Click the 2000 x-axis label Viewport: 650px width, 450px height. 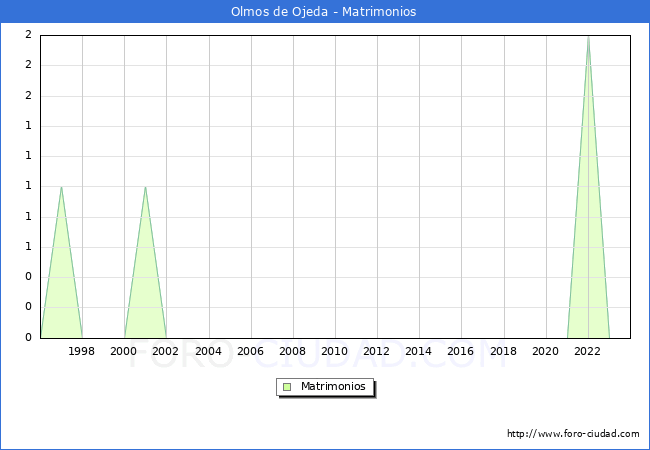124,351
